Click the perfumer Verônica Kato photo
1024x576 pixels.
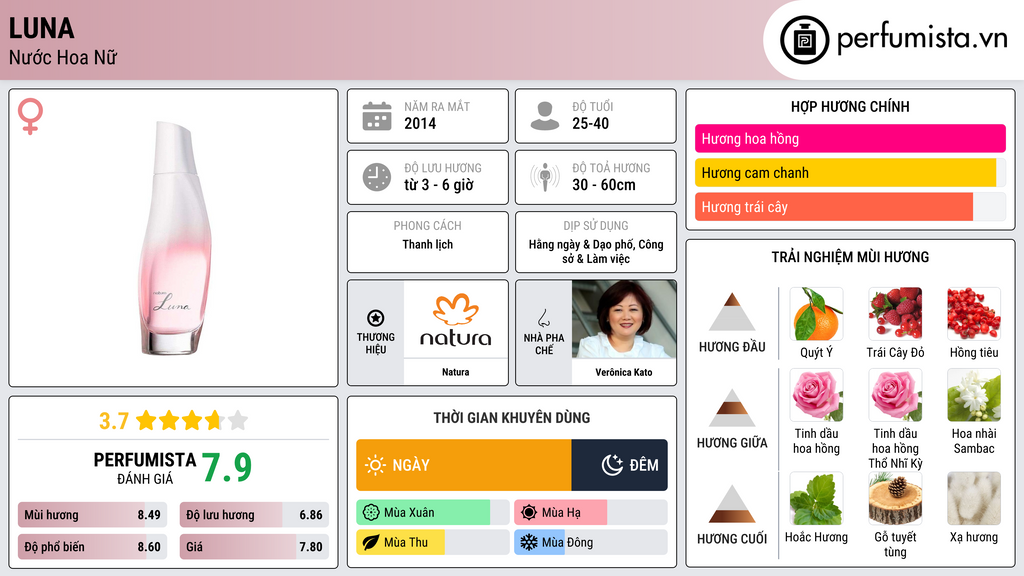pyautogui.click(x=624, y=320)
